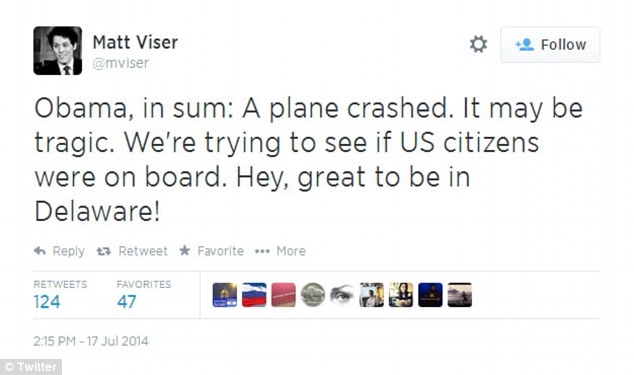
Task: Open the Matt Viser name link
Action: 135,42
